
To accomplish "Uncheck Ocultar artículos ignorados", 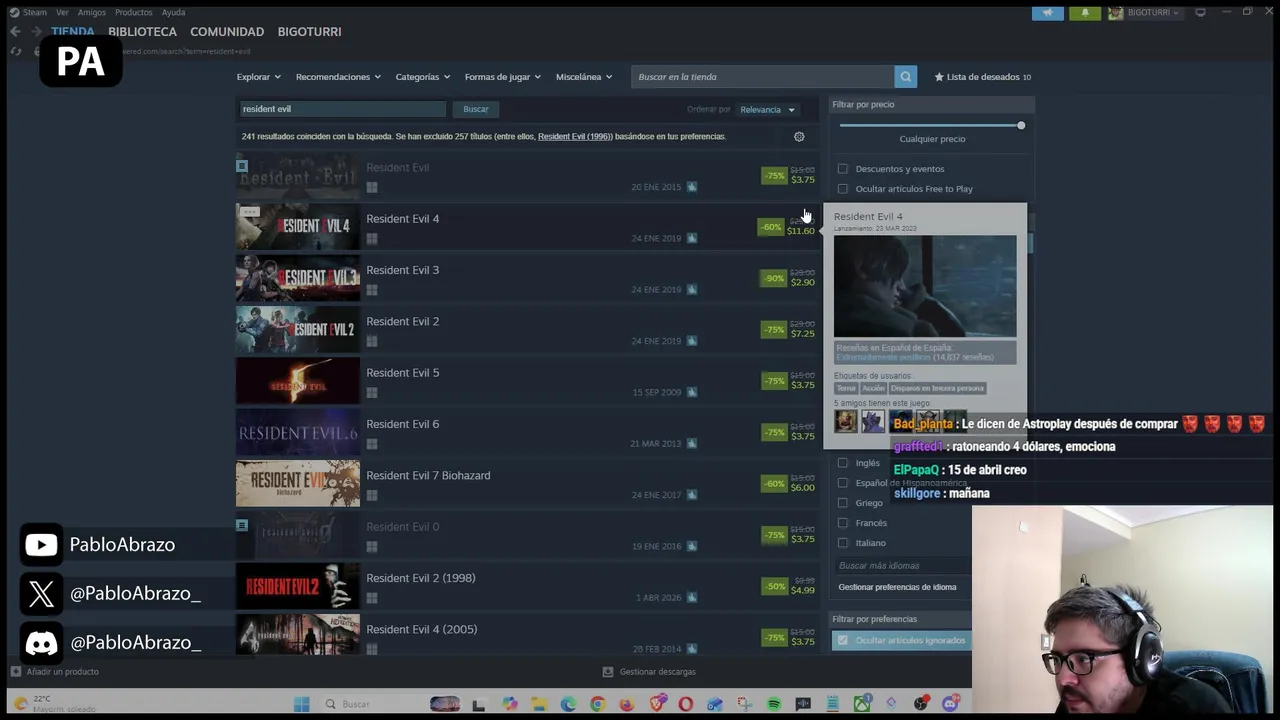I will (x=843, y=640).
